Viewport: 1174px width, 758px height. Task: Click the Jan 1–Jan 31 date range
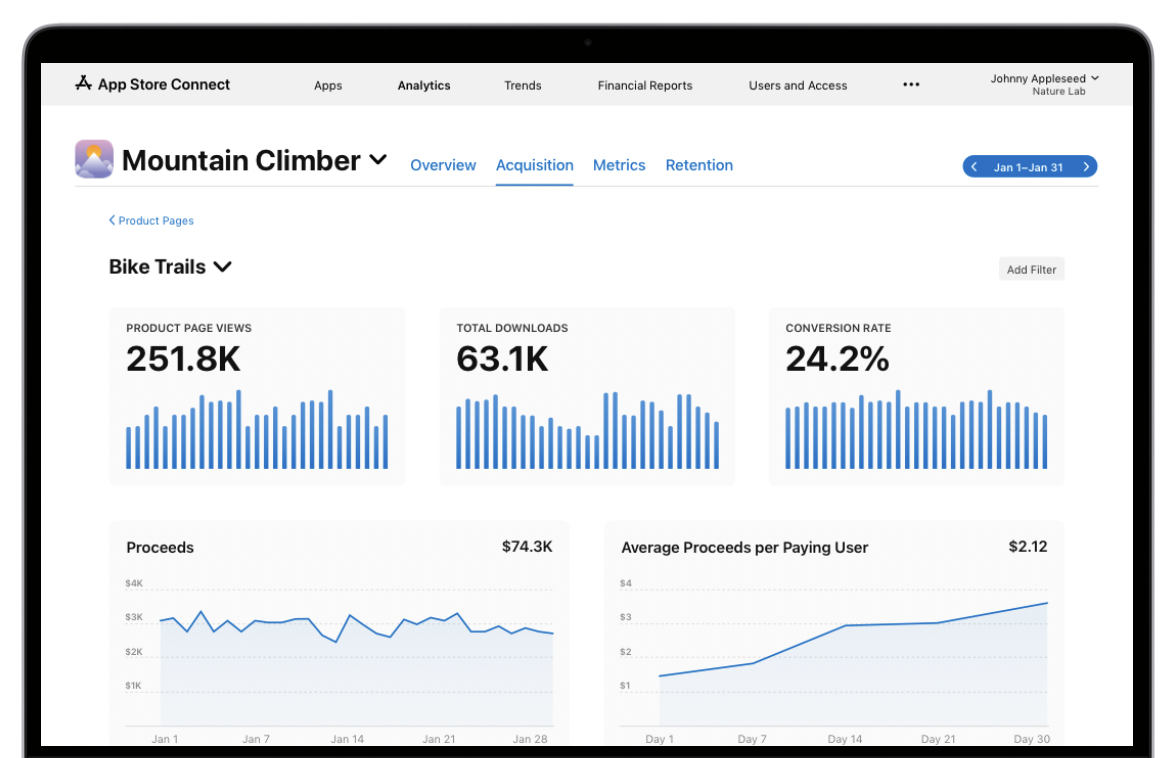(x=1028, y=167)
